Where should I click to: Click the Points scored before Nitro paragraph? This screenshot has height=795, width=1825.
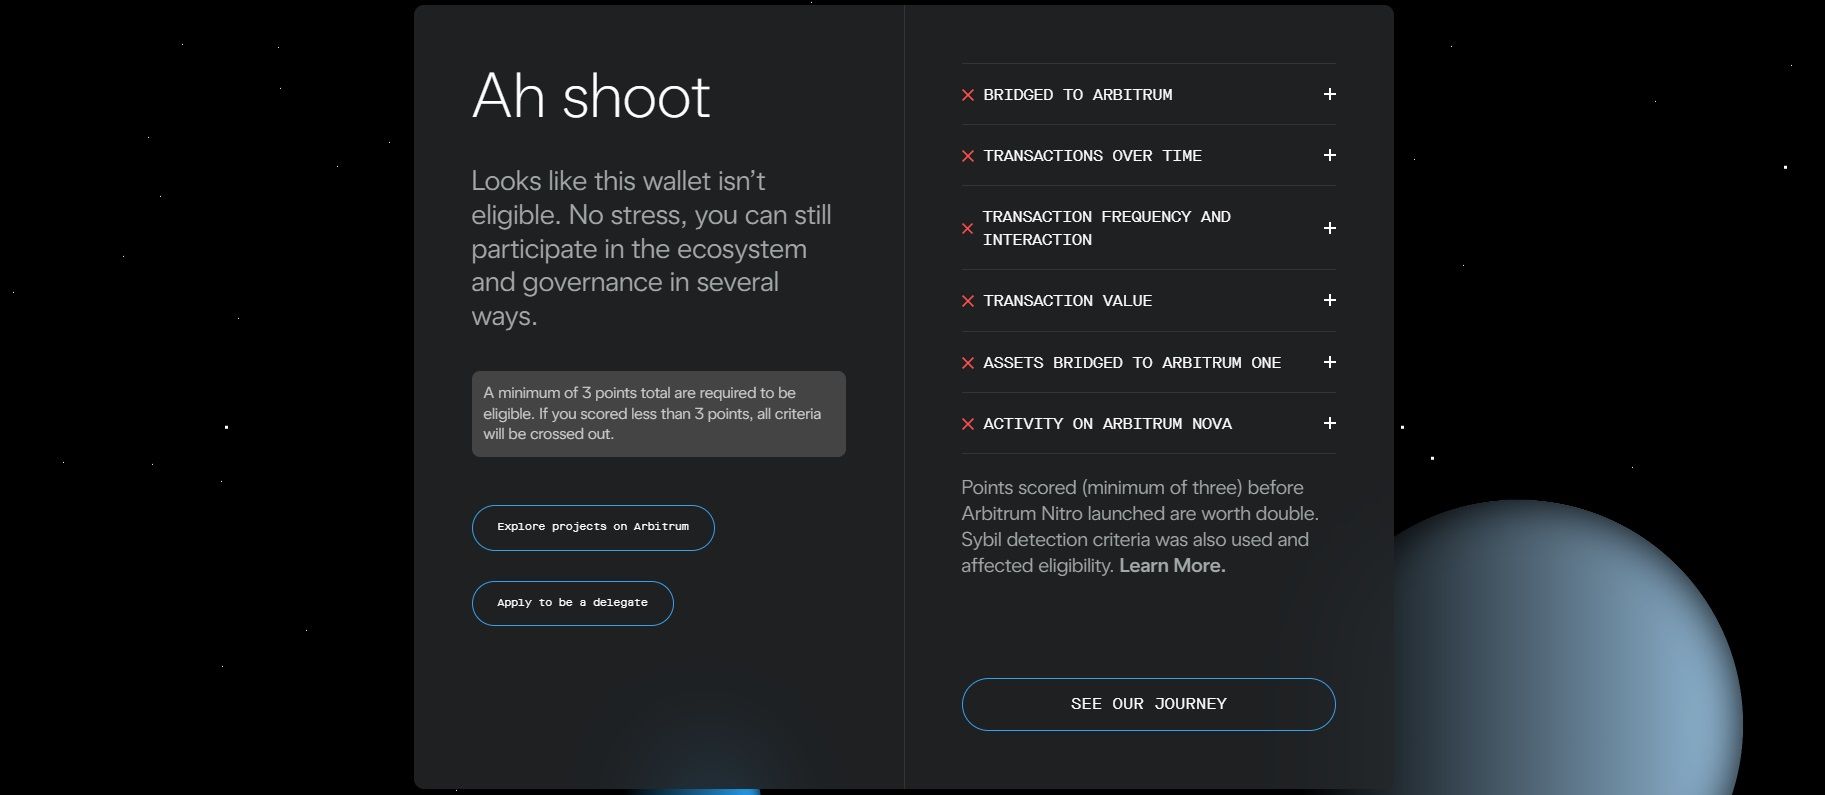(x=1140, y=526)
